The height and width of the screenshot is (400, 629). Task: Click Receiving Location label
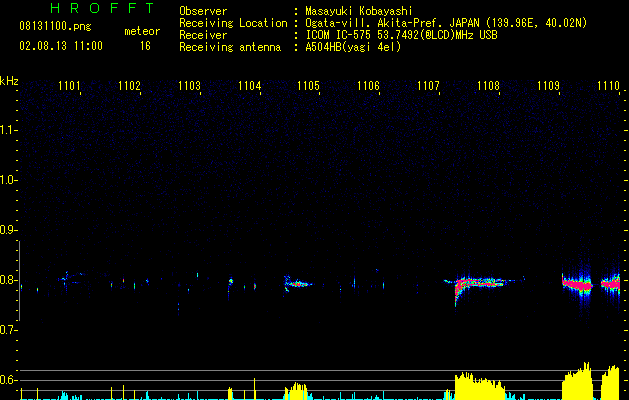(233, 23)
